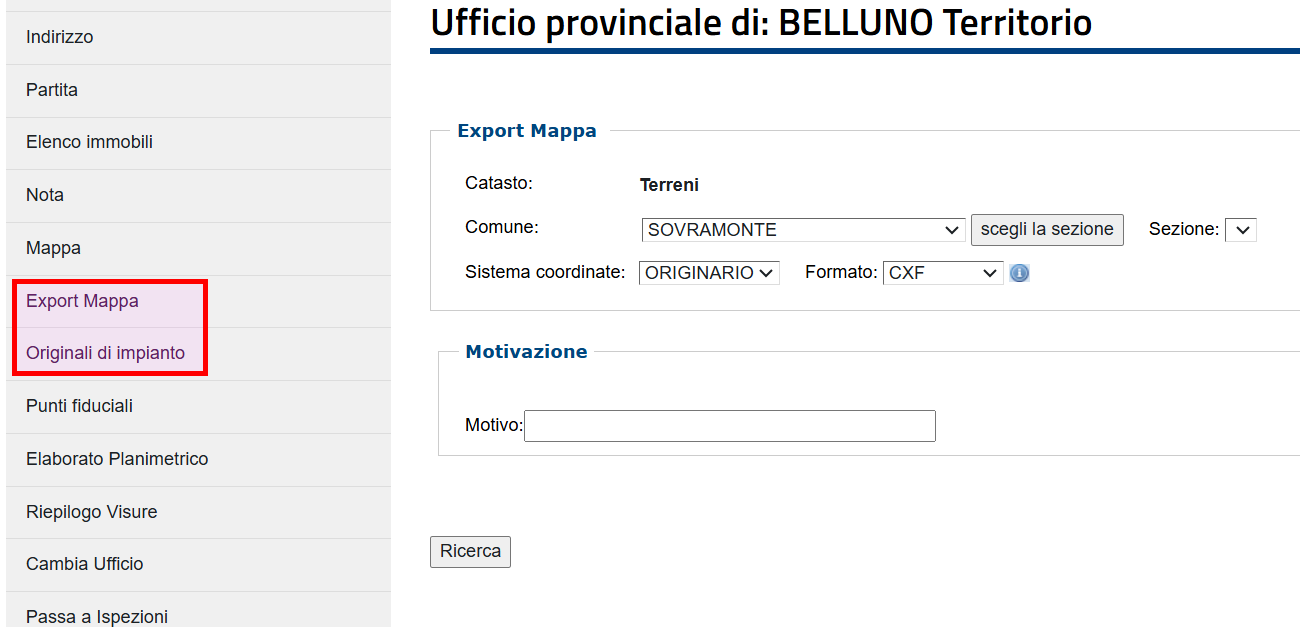Click into the Motivo text field
The width and height of the screenshot is (1300, 627).
tap(730, 426)
